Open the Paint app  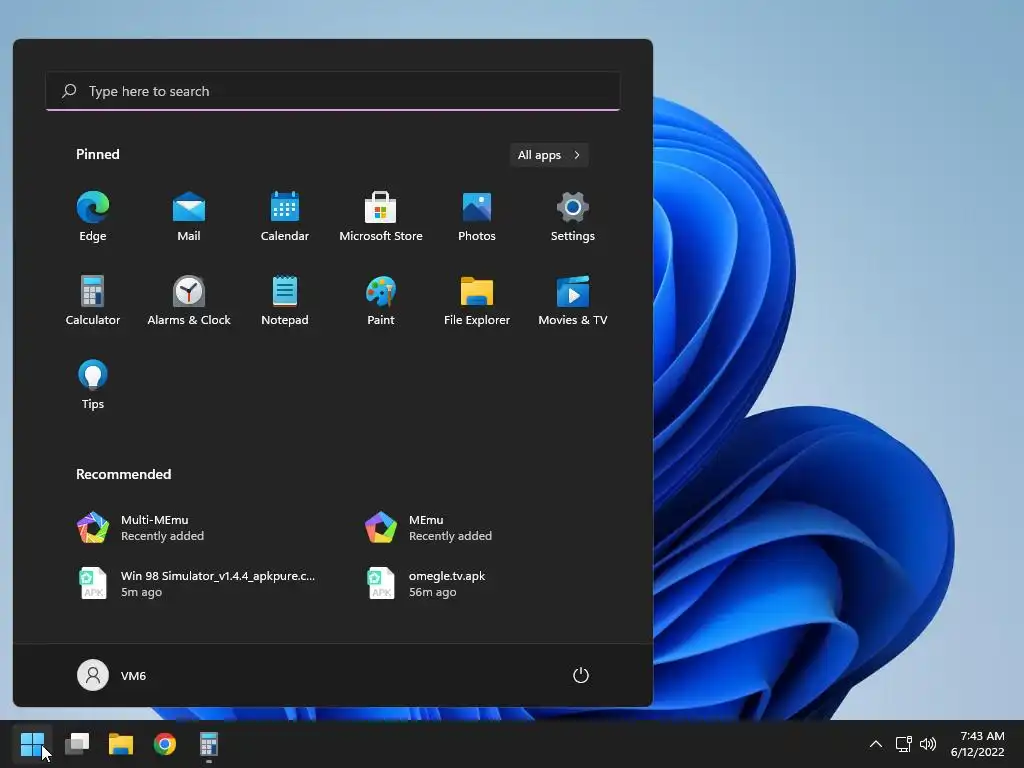381,300
